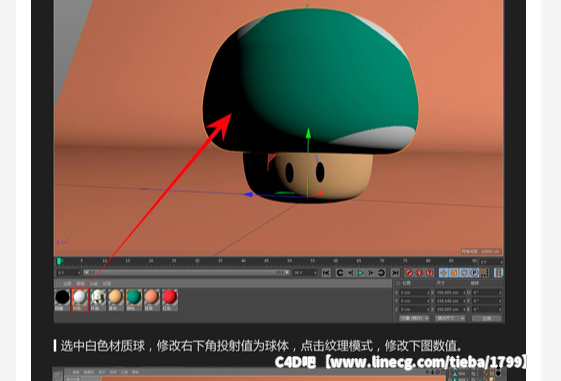Viewport: 561px width, 381px height.
Task: Toggle the red Autokeying button
Action: coord(419,273)
